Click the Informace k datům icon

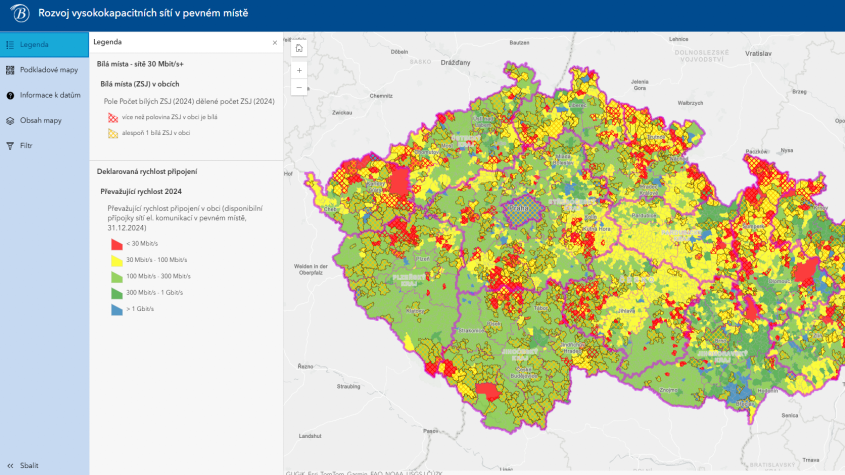(x=10, y=95)
